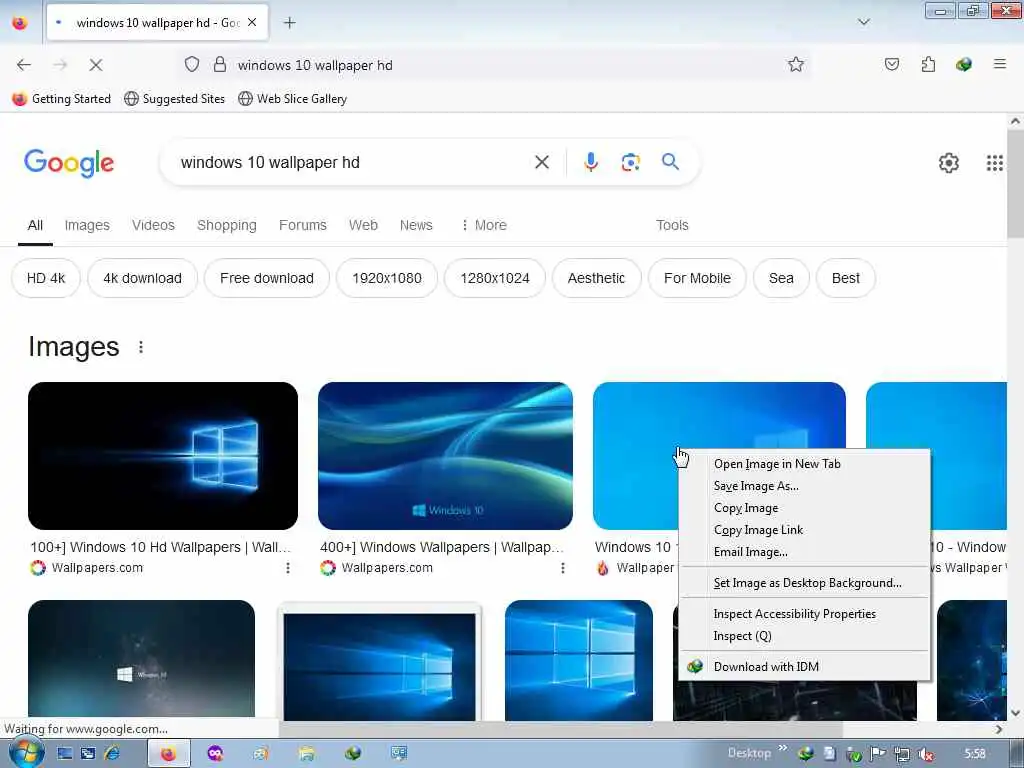The width and height of the screenshot is (1024, 768).
Task: View site info via the padlock icon
Action: (220, 64)
